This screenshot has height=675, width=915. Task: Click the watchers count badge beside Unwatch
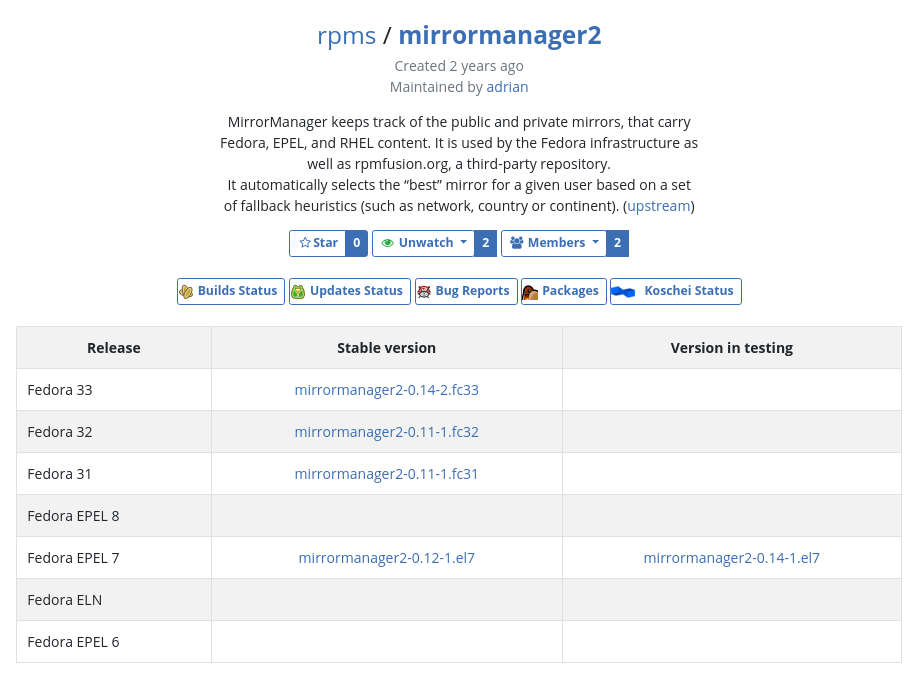click(486, 243)
